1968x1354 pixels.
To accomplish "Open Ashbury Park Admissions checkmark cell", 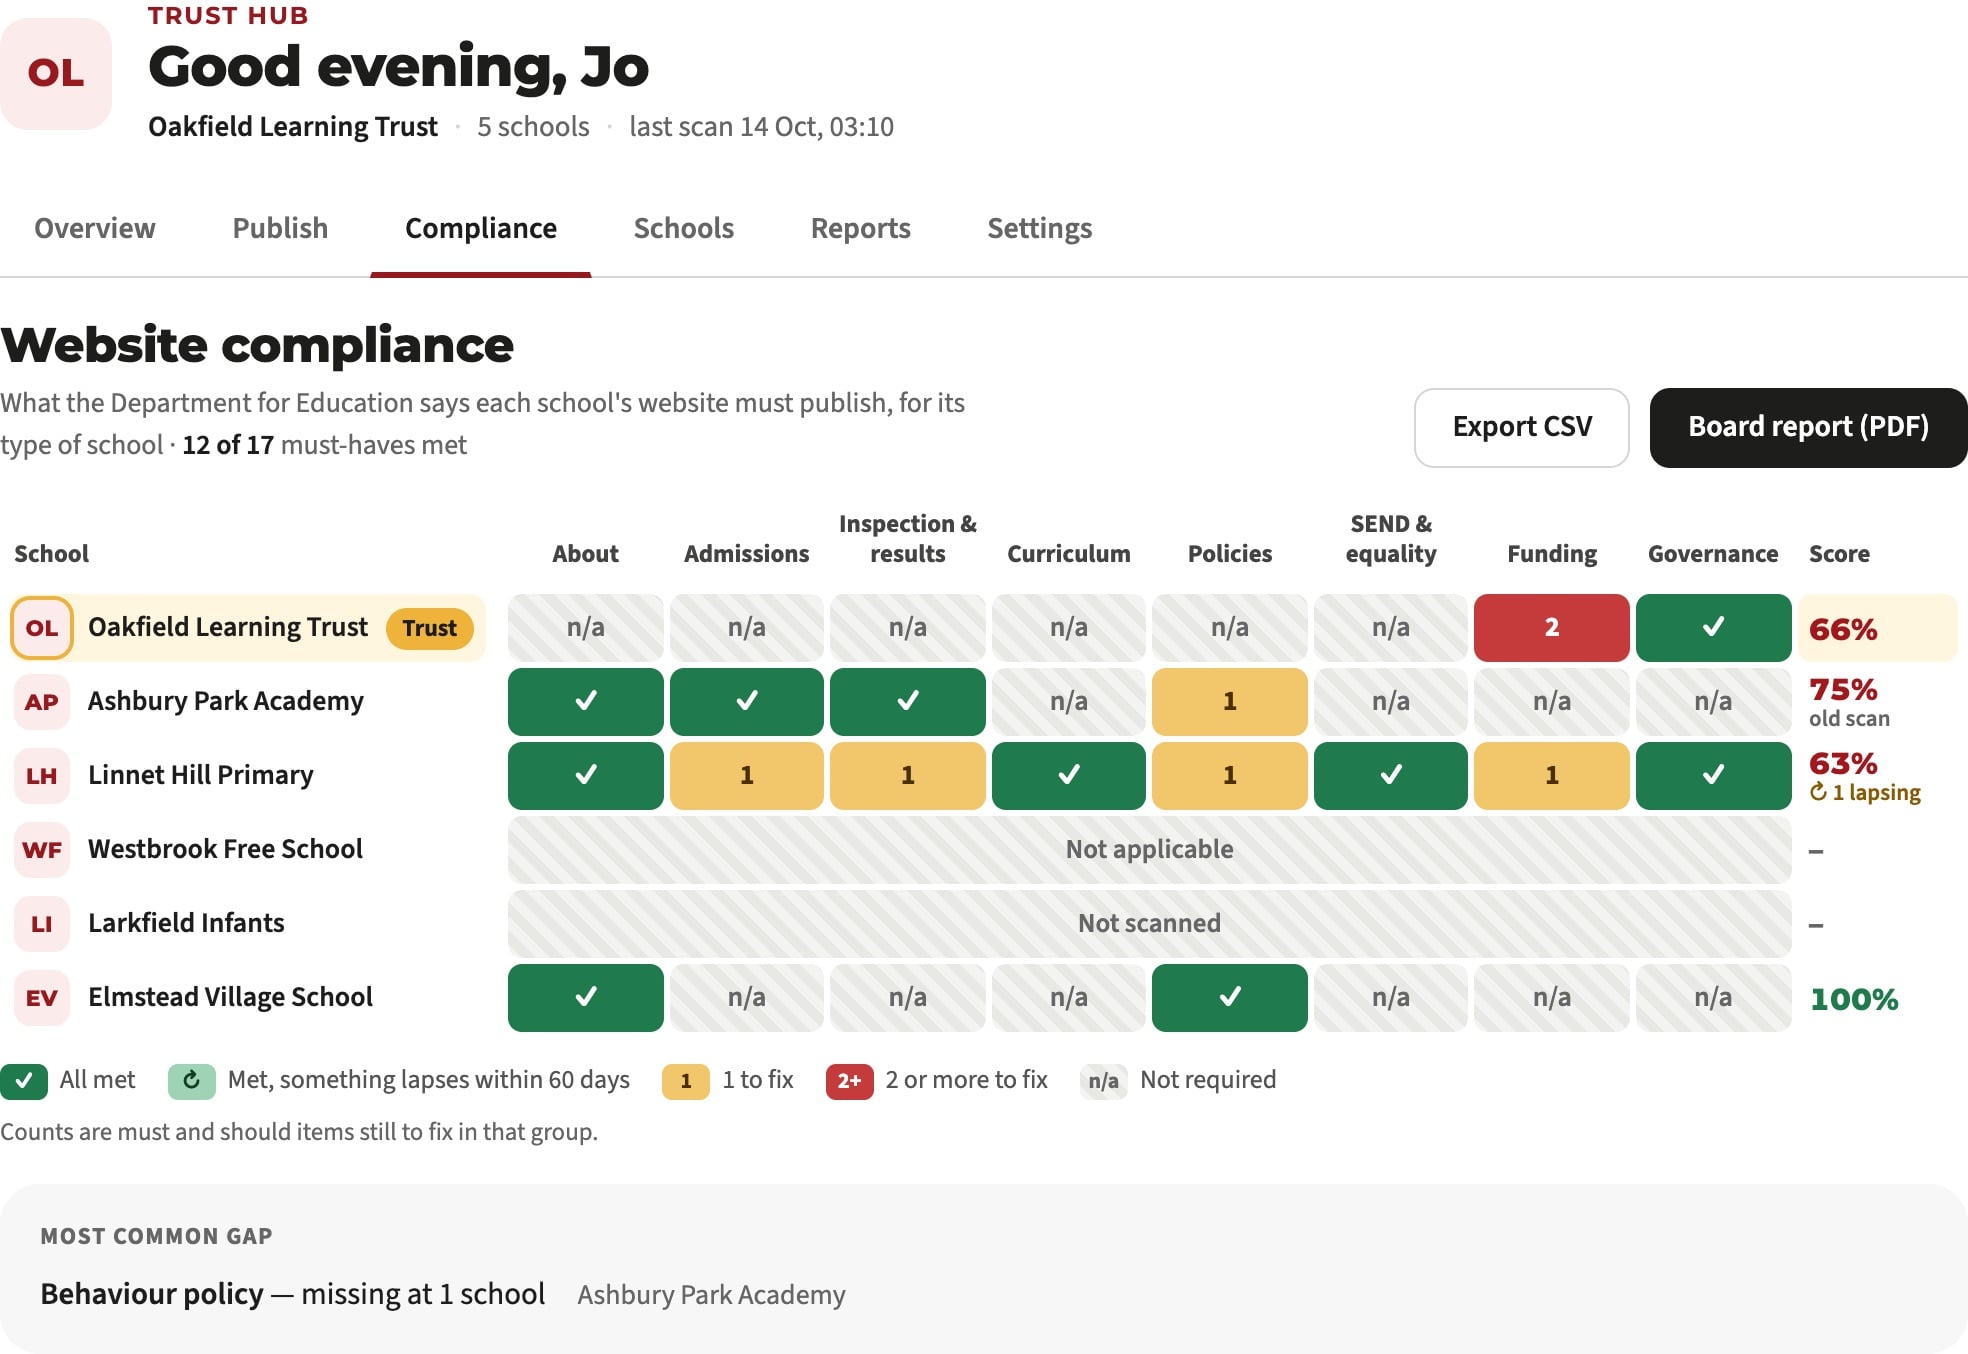I will (747, 702).
